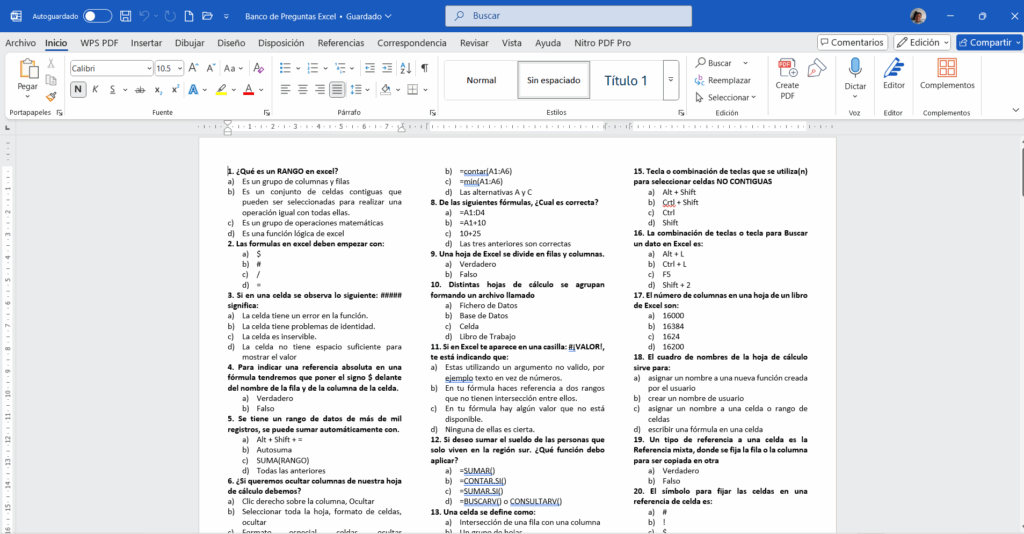Click the Multilevel list icon

340,68
